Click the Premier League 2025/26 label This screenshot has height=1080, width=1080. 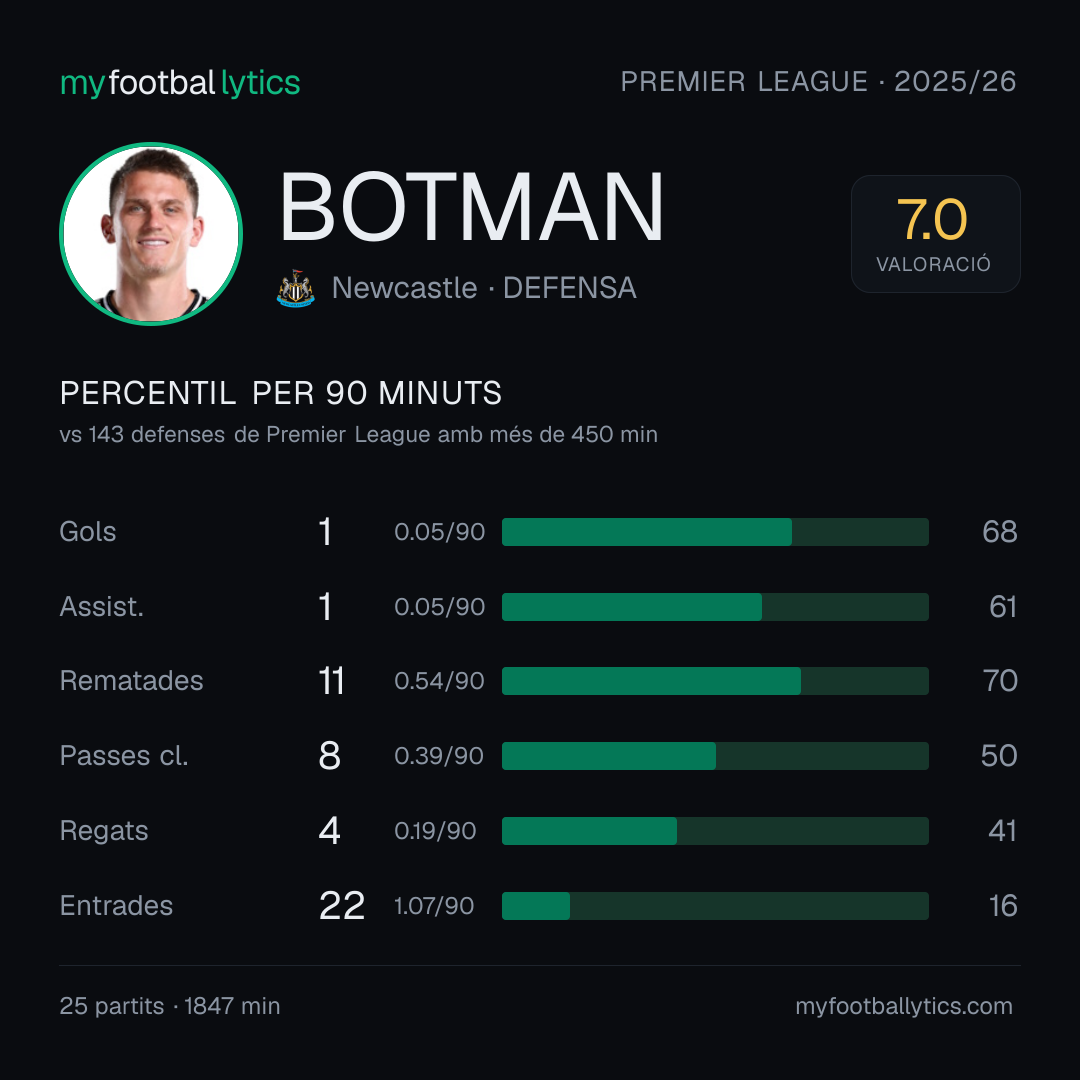[818, 82]
